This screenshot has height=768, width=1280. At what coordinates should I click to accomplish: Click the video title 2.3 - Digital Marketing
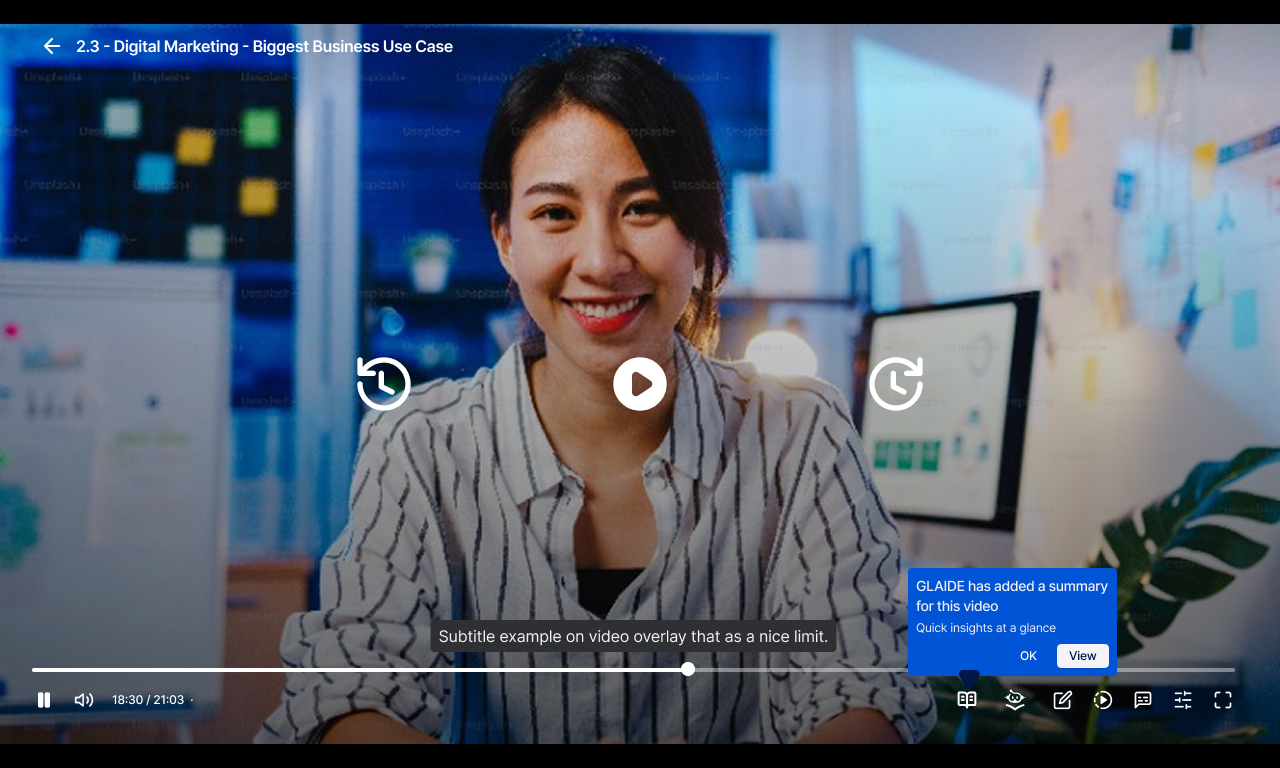264,46
